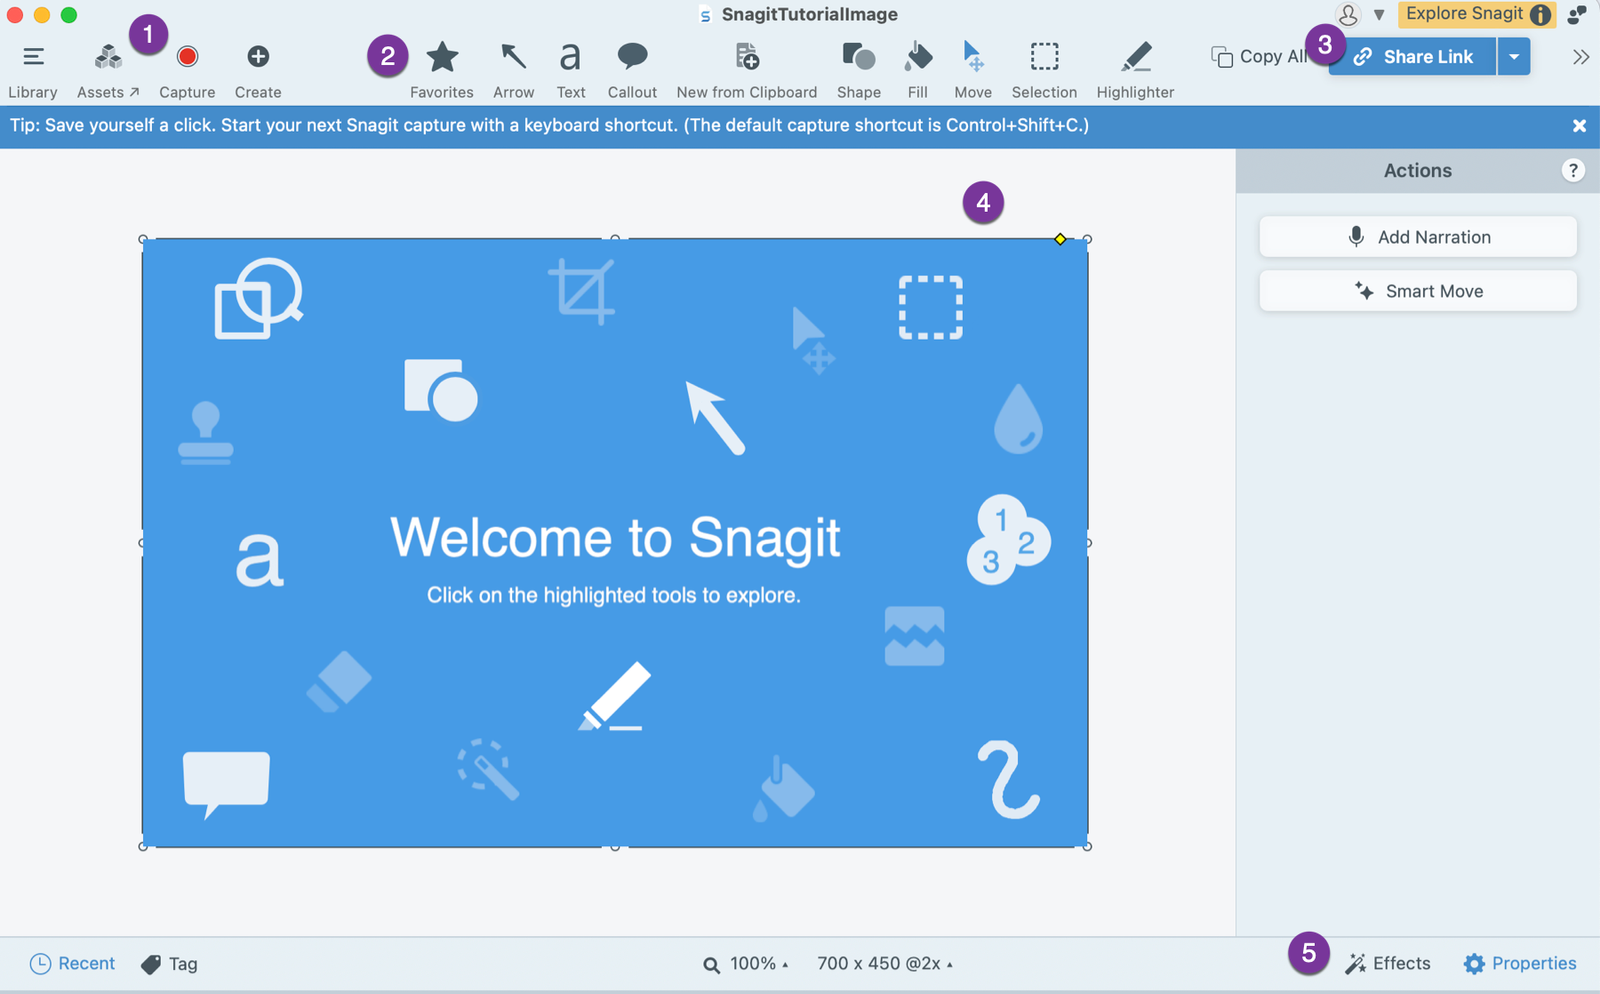Viewport: 1600px width, 994px height.
Task: Select the Arrow tool
Action: pos(513,71)
